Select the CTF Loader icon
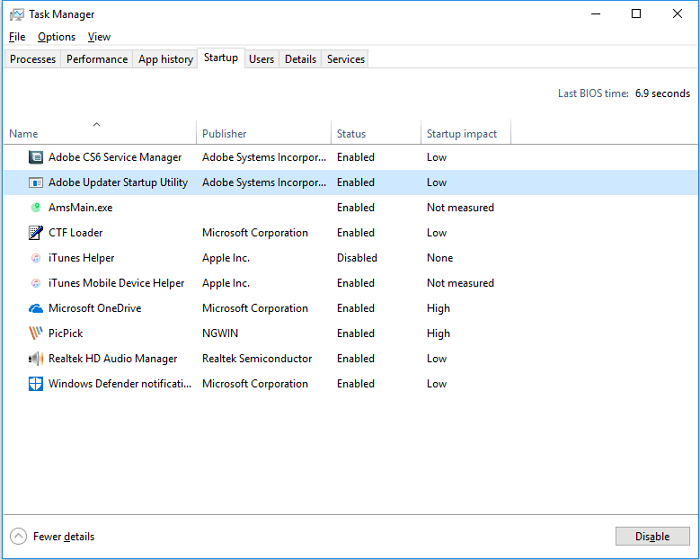The width and height of the screenshot is (700, 560). pyautogui.click(x=36, y=233)
